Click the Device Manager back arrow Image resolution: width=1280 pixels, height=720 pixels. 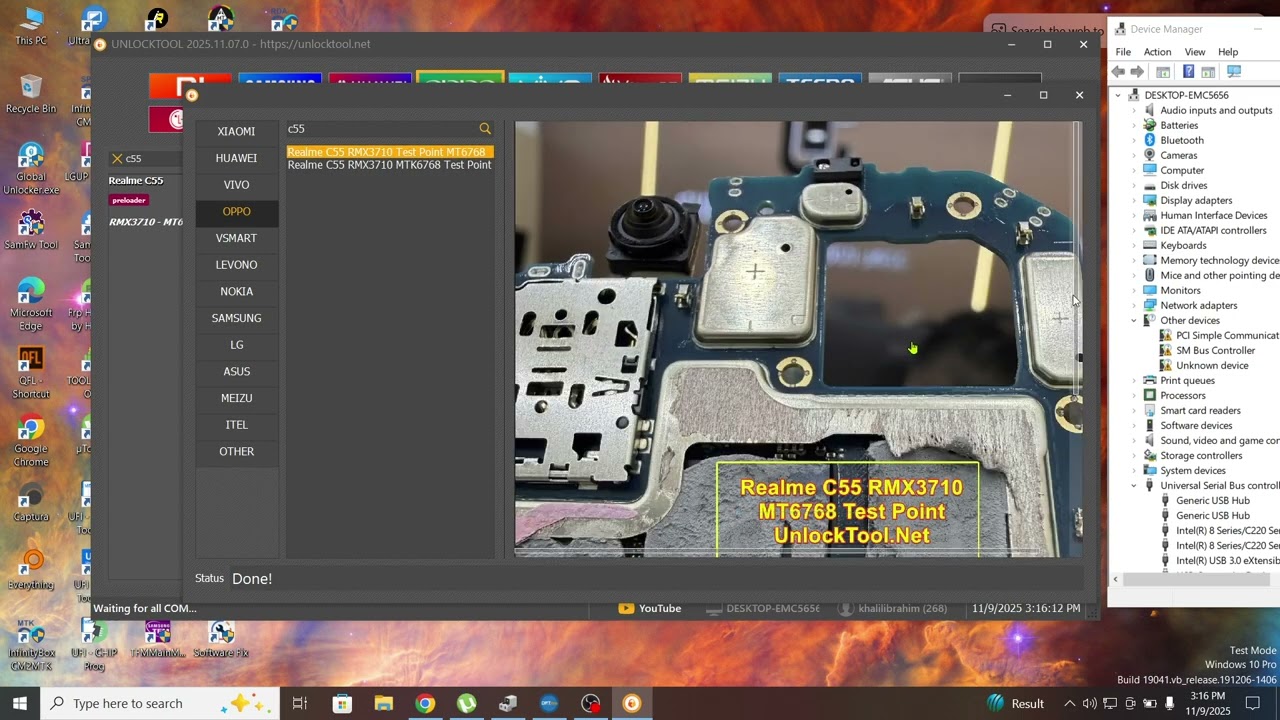click(x=1119, y=72)
